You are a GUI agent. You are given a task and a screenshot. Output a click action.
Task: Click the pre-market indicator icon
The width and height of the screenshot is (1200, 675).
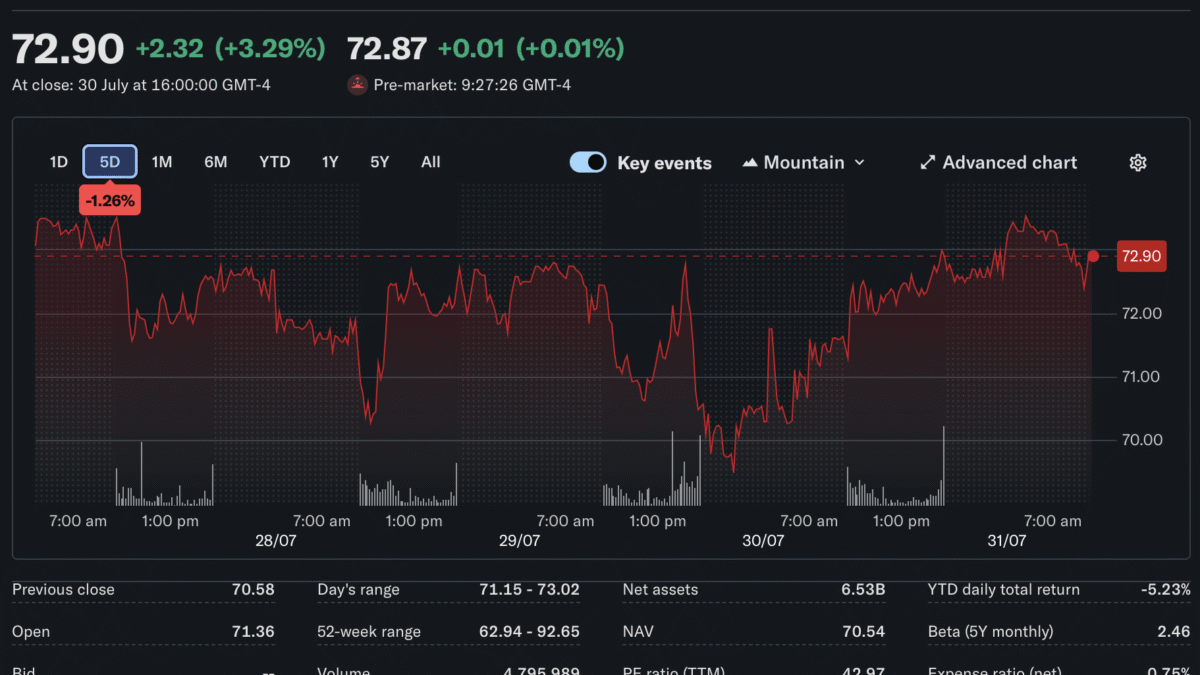click(357, 85)
